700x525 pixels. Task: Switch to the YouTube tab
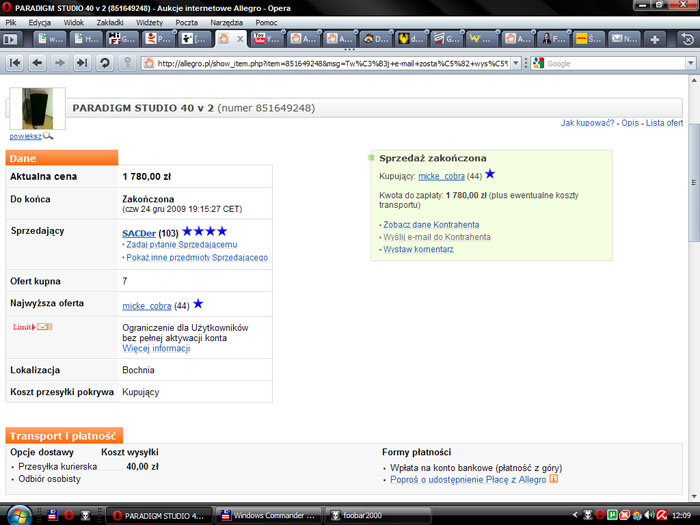[267, 39]
